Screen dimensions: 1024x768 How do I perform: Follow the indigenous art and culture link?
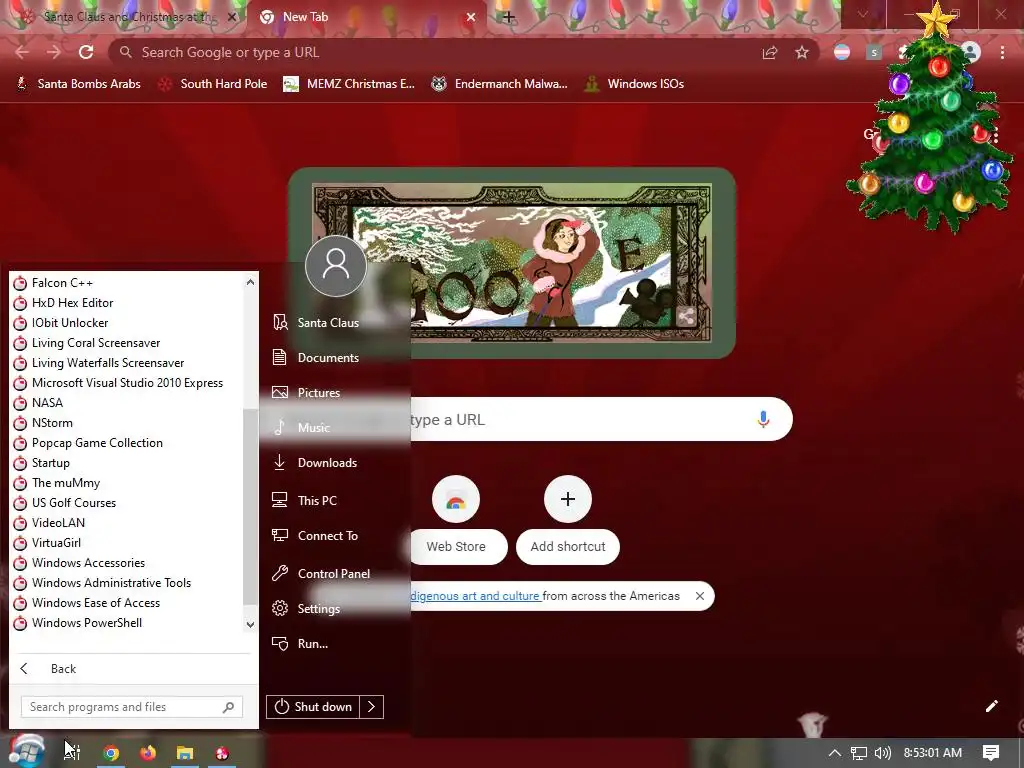tap(475, 596)
